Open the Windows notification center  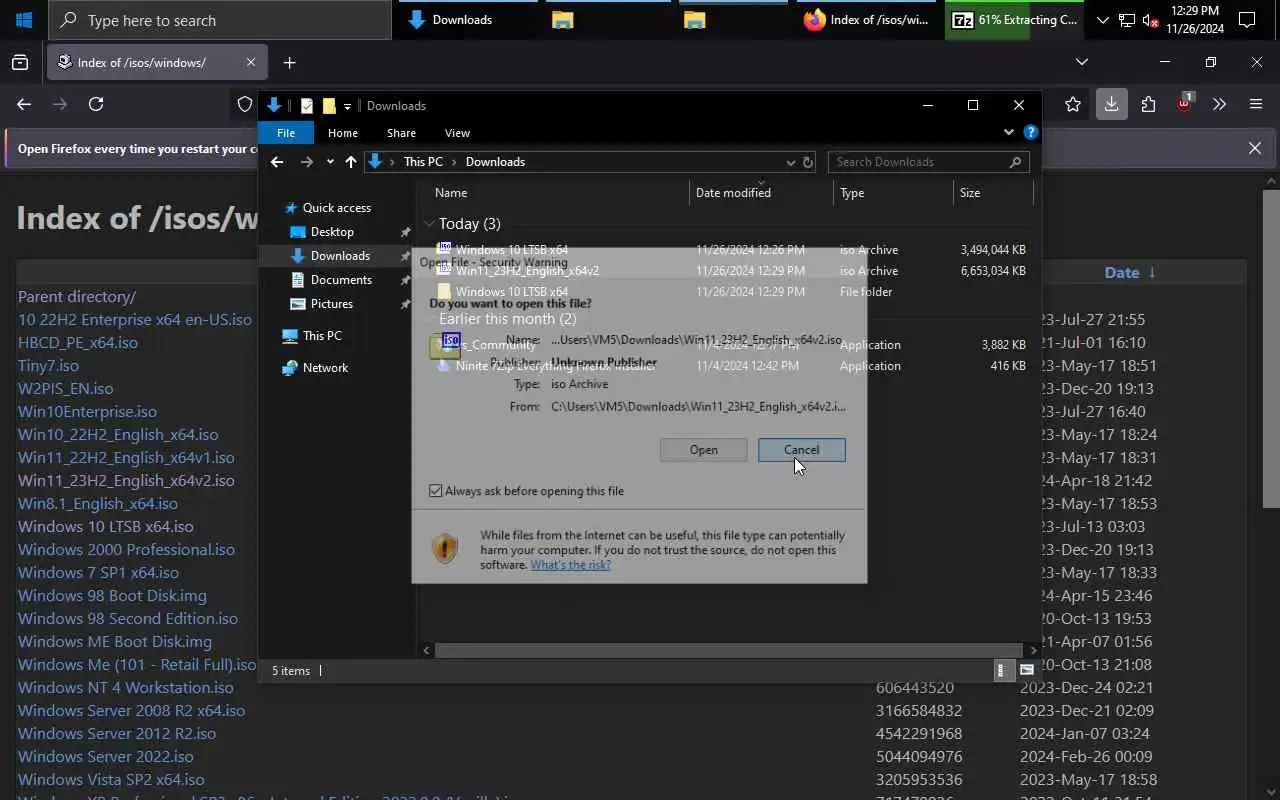(x=1247, y=20)
